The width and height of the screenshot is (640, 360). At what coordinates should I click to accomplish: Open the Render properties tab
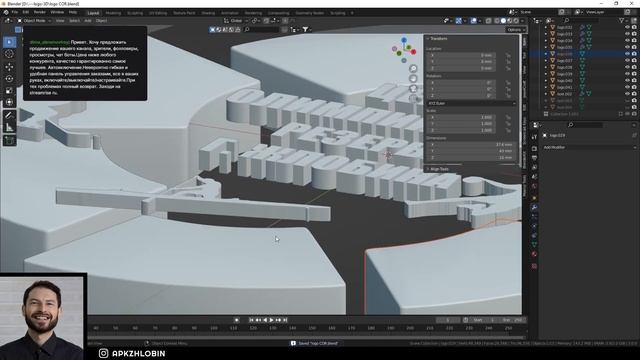tap(534, 149)
